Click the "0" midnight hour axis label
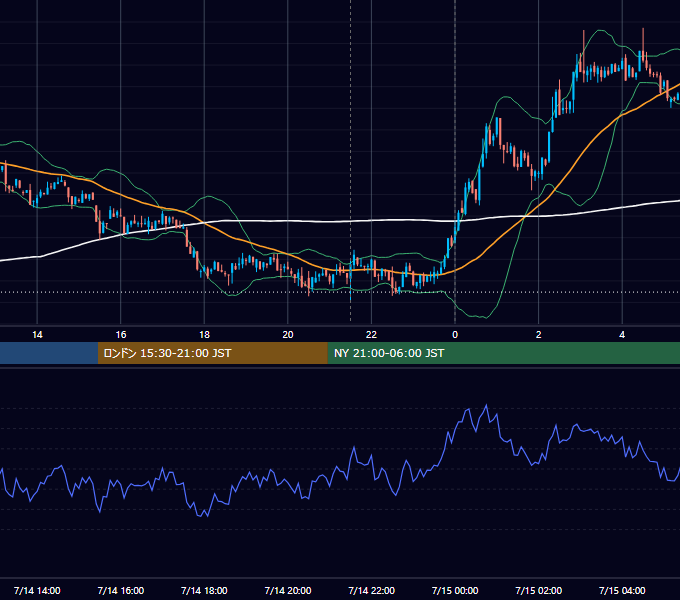The height and width of the screenshot is (600, 680). (x=455, y=335)
